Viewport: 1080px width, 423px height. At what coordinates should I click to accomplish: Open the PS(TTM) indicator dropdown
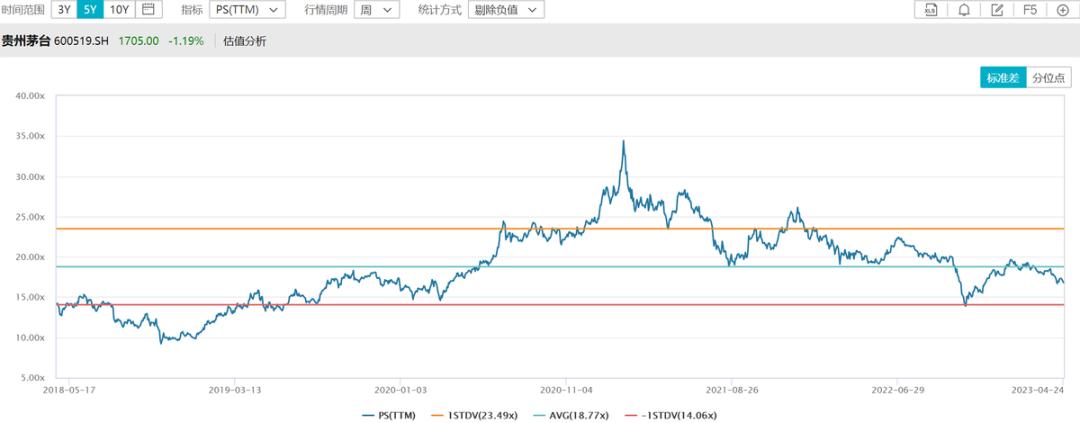247,10
